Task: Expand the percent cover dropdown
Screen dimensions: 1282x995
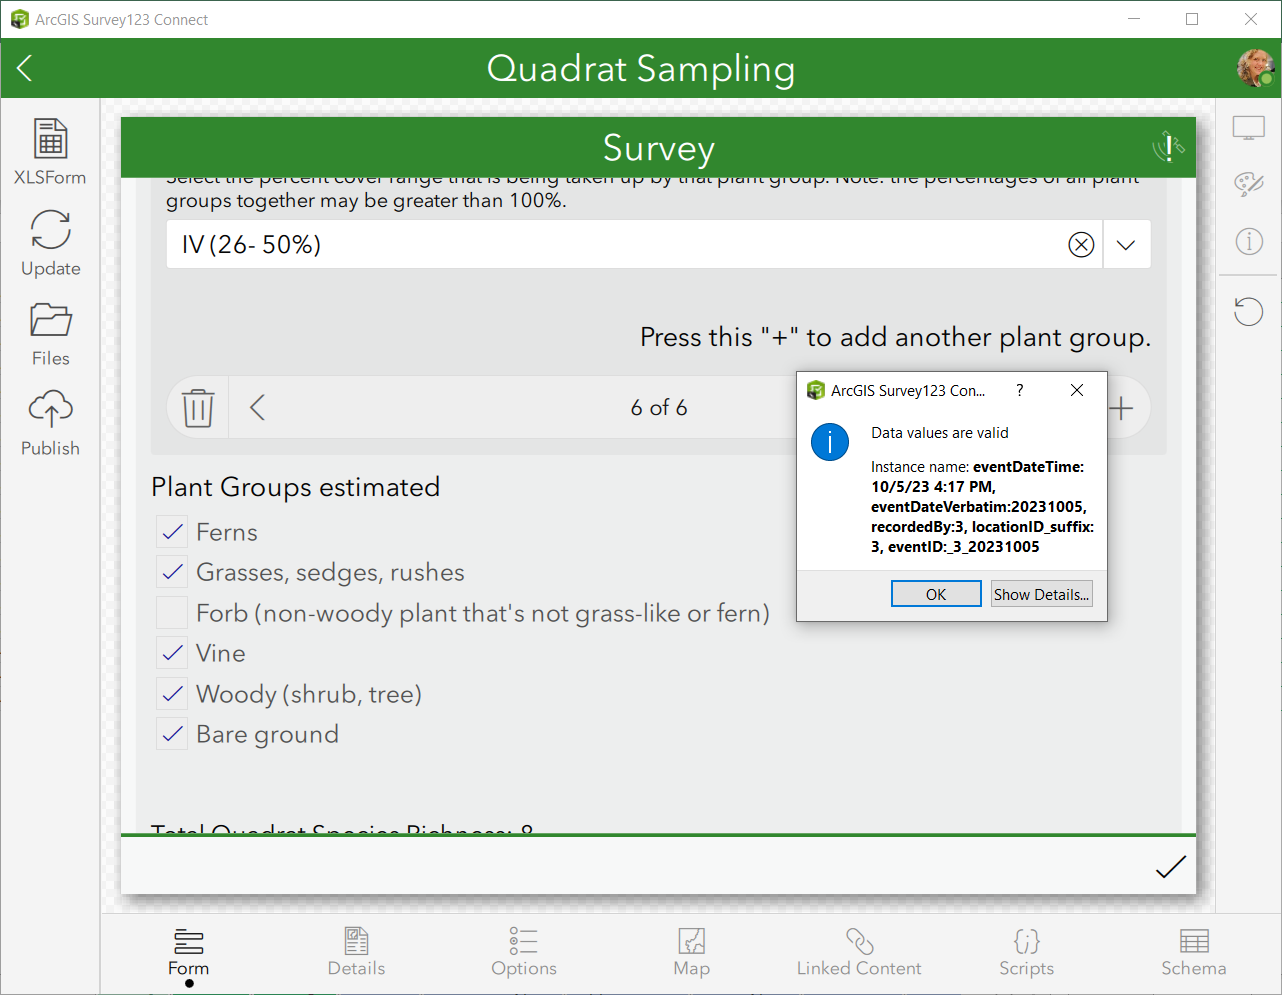Action: 1127,244
